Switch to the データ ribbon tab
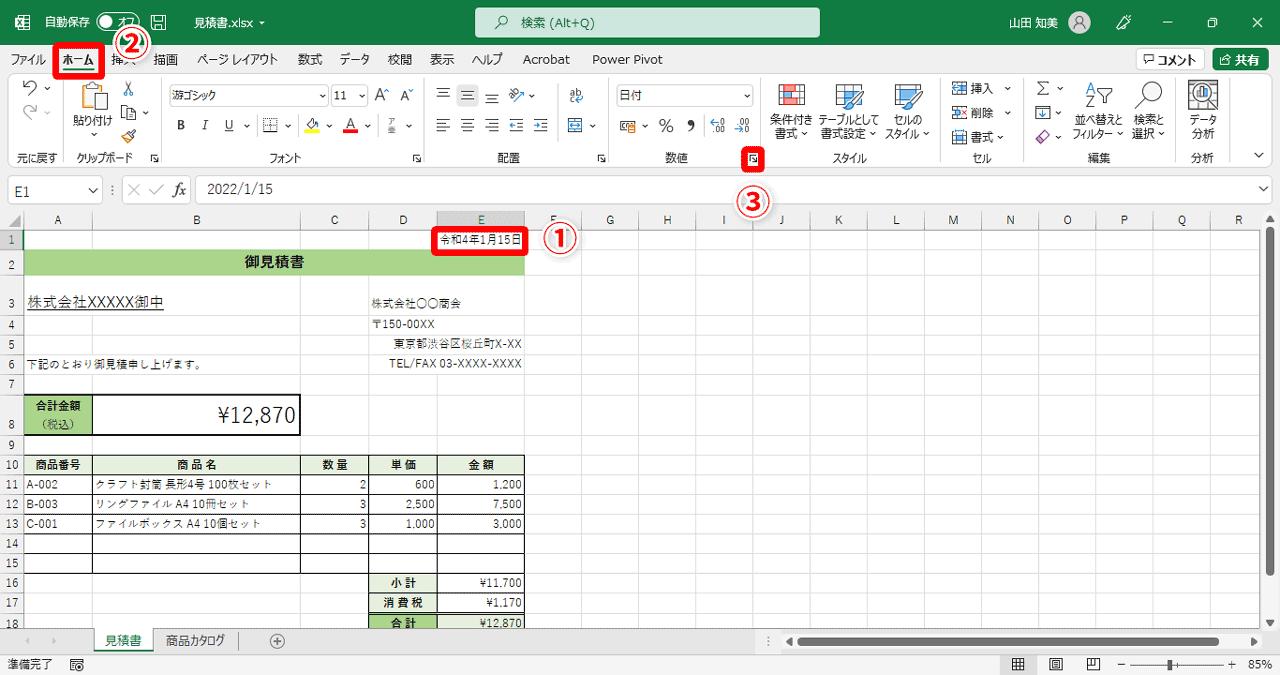 pyautogui.click(x=354, y=59)
